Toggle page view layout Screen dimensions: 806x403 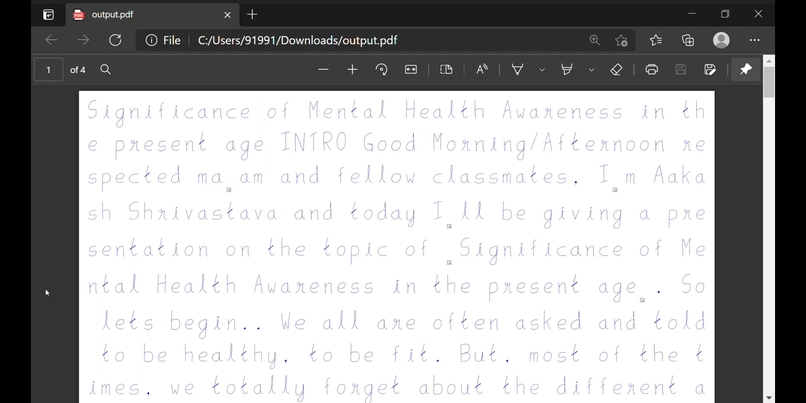point(446,69)
